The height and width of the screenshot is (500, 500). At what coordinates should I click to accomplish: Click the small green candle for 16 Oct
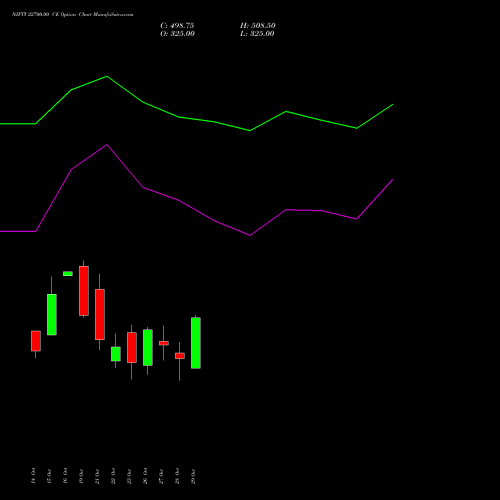tap(68, 274)
